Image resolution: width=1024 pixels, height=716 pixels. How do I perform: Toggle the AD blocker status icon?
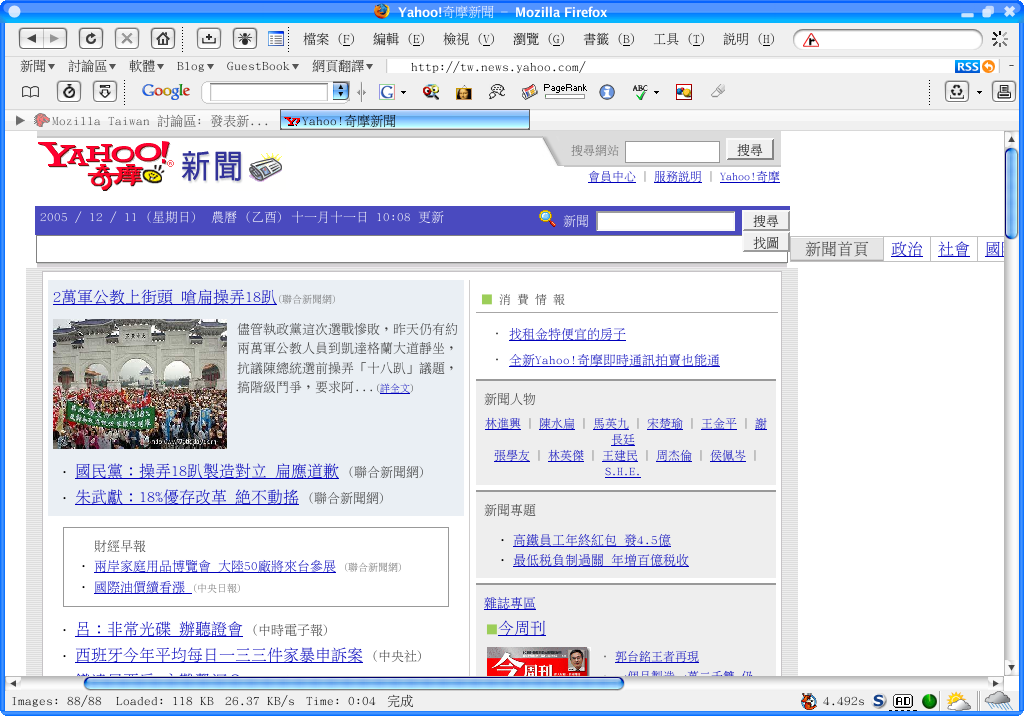903,701
